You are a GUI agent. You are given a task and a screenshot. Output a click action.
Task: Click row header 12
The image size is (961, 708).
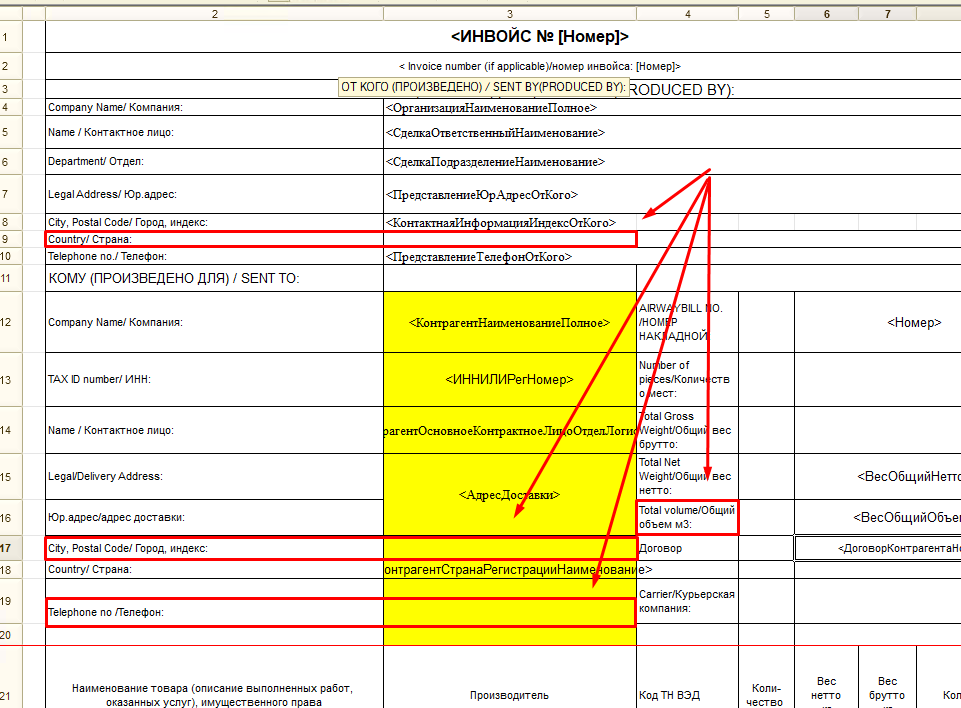(10, 322)
